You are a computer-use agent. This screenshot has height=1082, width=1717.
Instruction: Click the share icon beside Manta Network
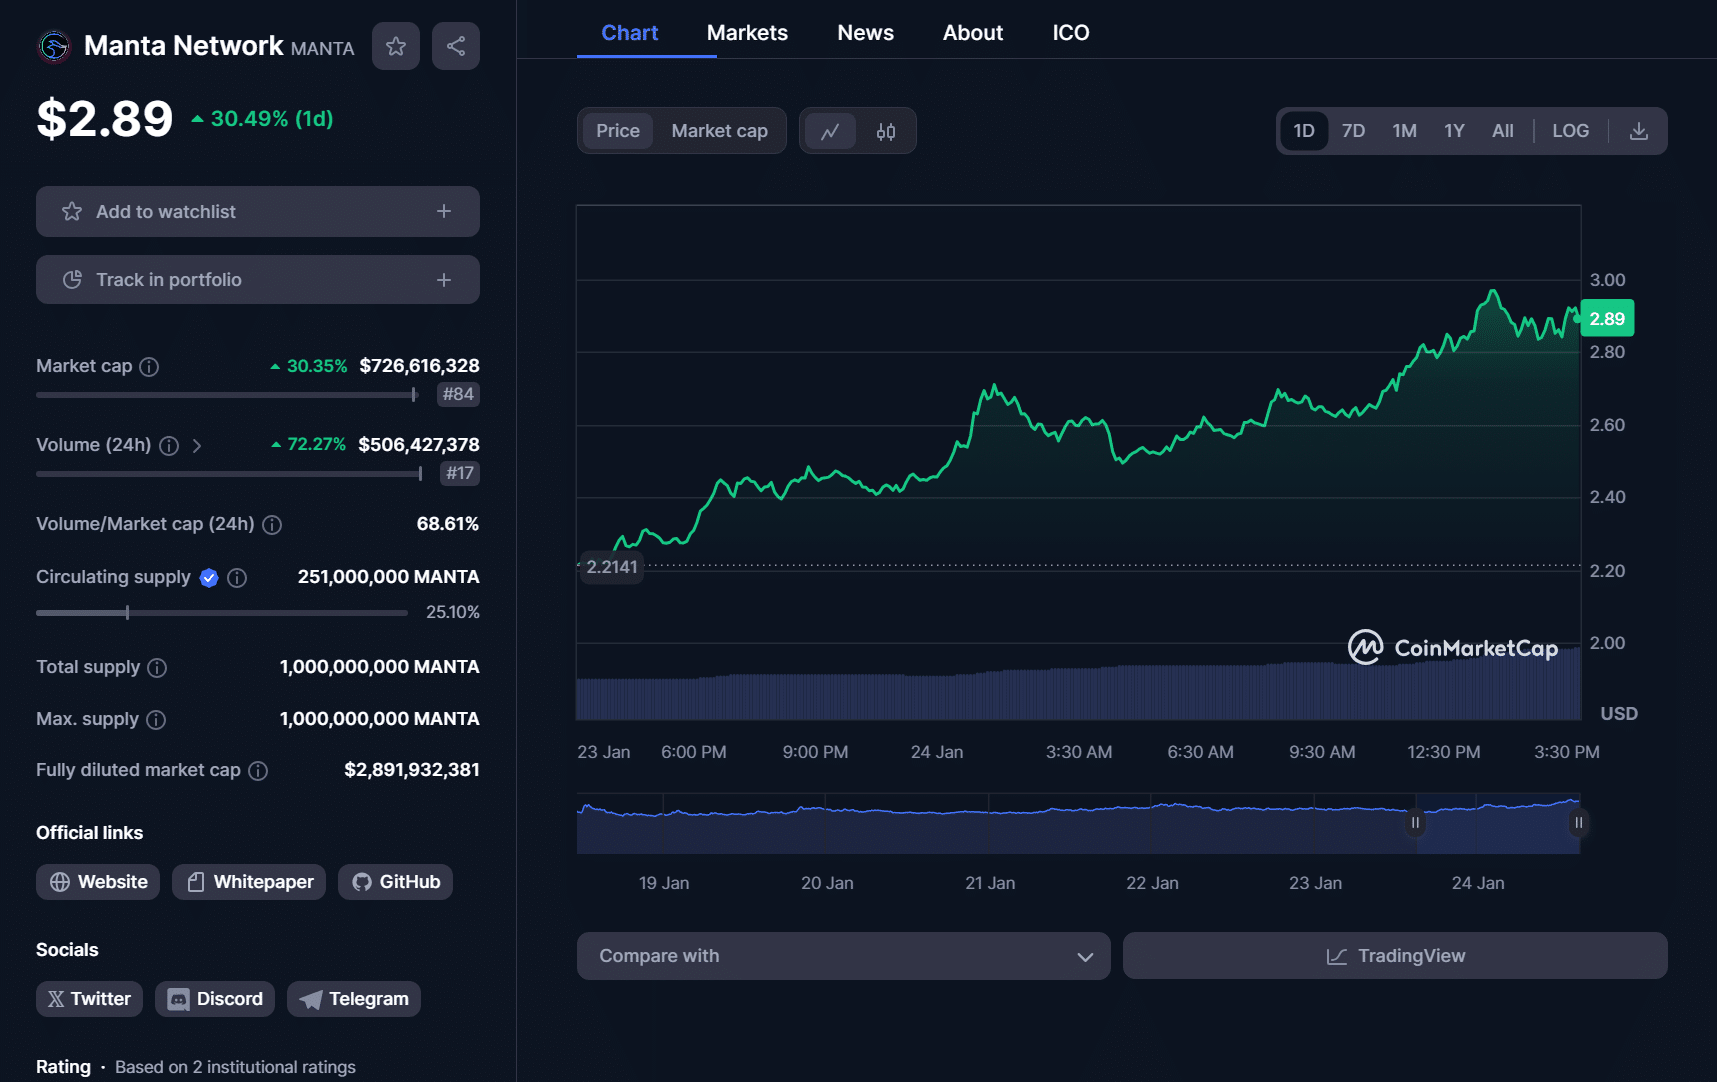(x=456, y=46)
